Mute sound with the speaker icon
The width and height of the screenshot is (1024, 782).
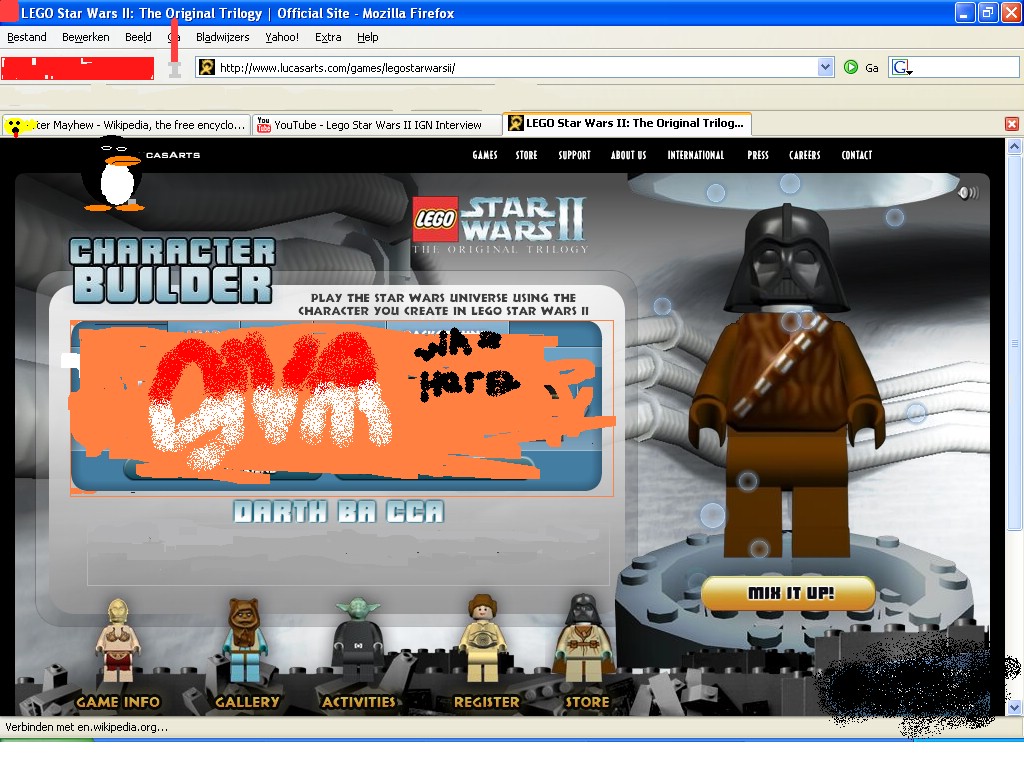966,191
